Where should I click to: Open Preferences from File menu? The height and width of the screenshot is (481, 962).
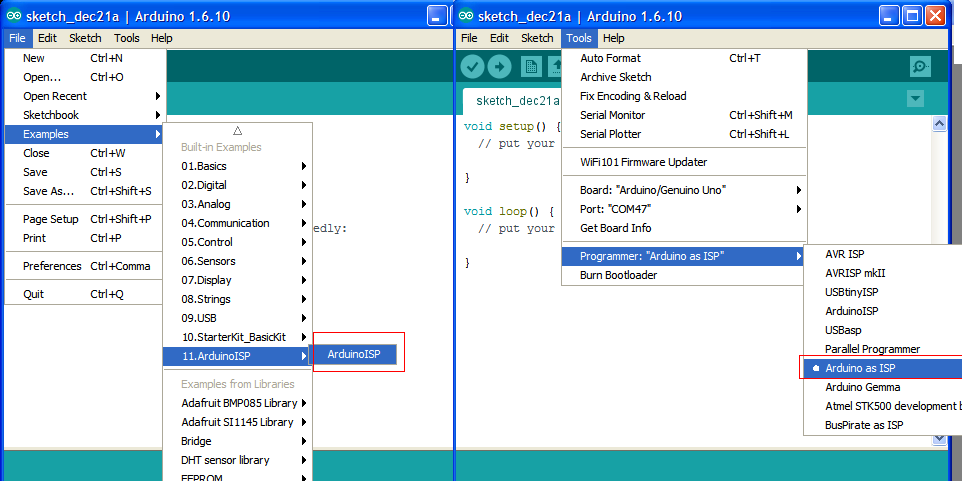coord(85,266)
